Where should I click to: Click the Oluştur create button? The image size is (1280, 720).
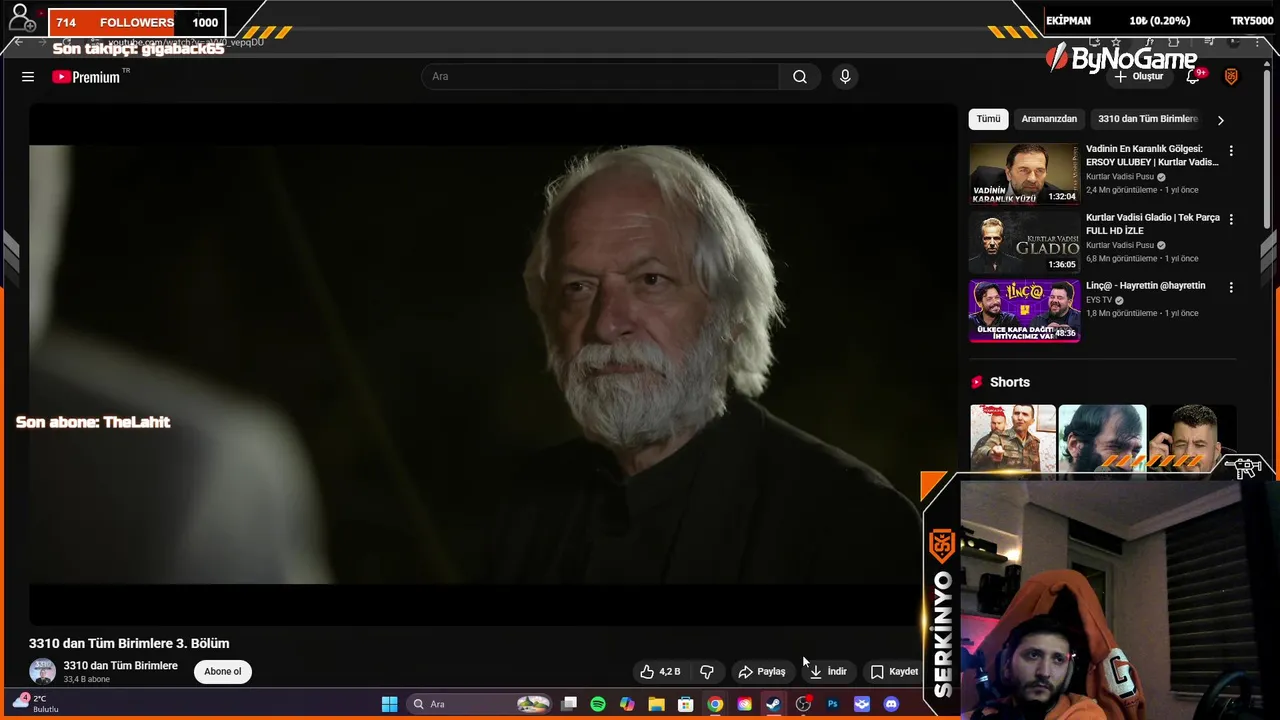pos(1139,77)
